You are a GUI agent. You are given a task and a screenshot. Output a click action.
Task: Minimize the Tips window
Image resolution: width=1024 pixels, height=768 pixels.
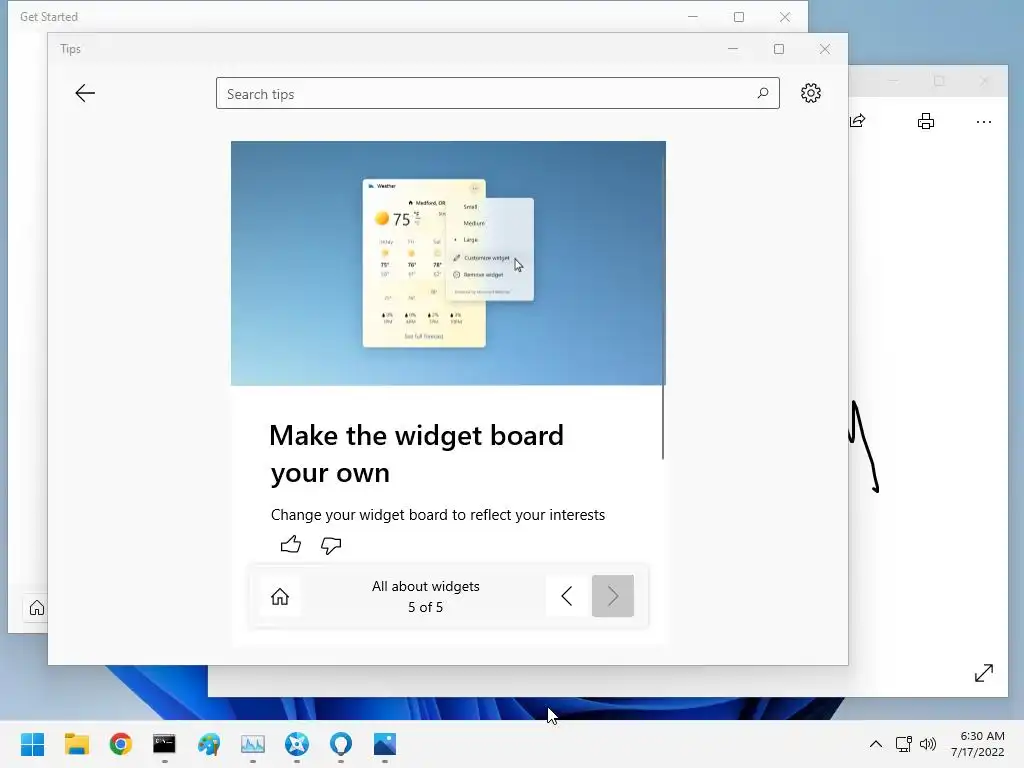tap(733, 49)
